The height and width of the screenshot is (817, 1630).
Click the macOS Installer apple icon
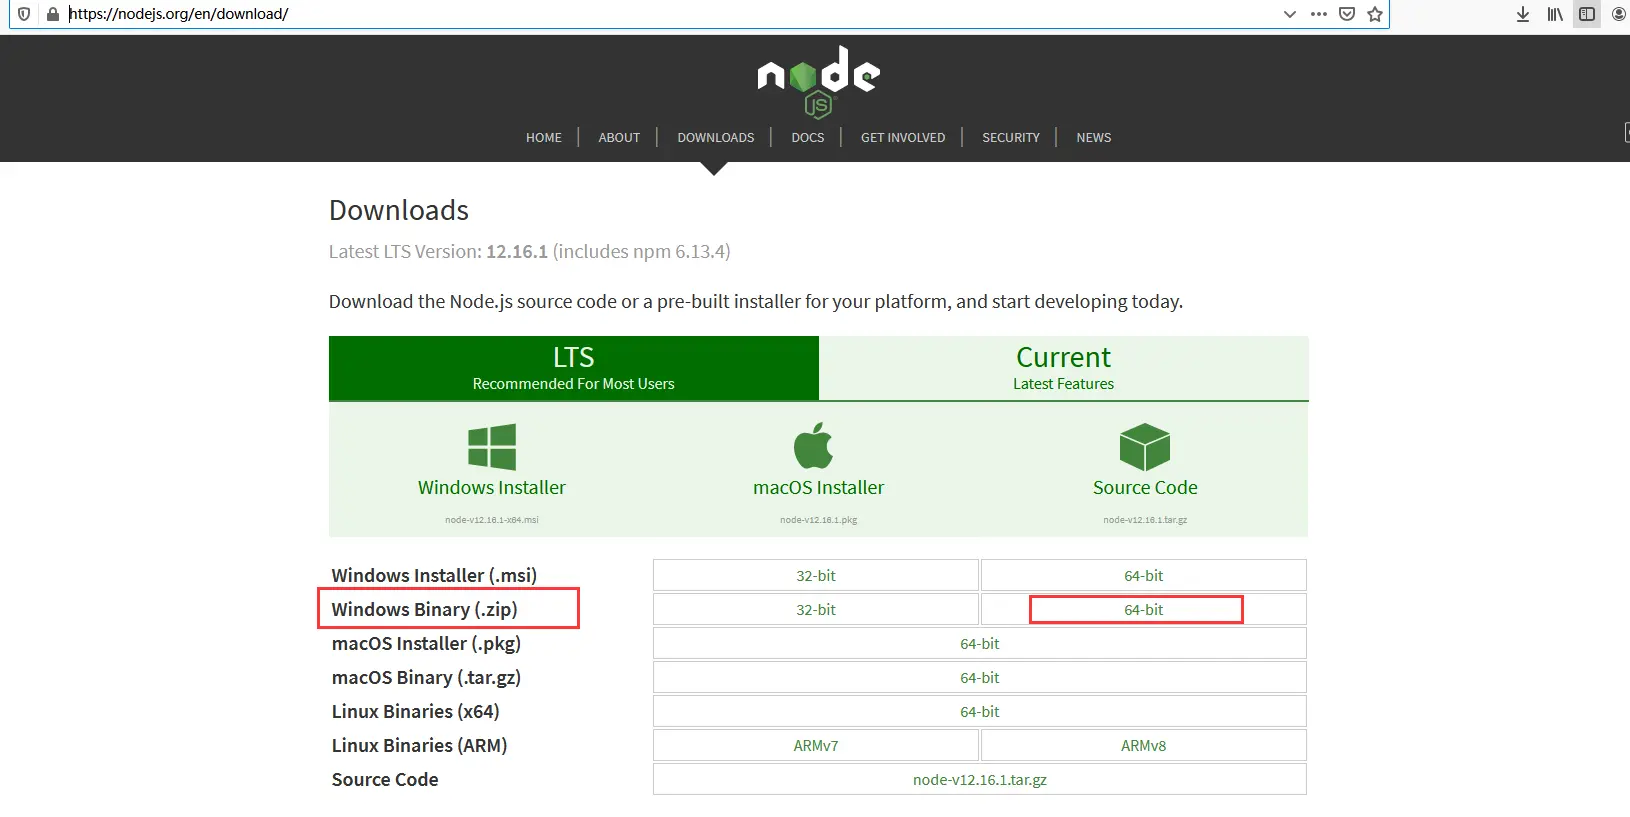point(814,445)
